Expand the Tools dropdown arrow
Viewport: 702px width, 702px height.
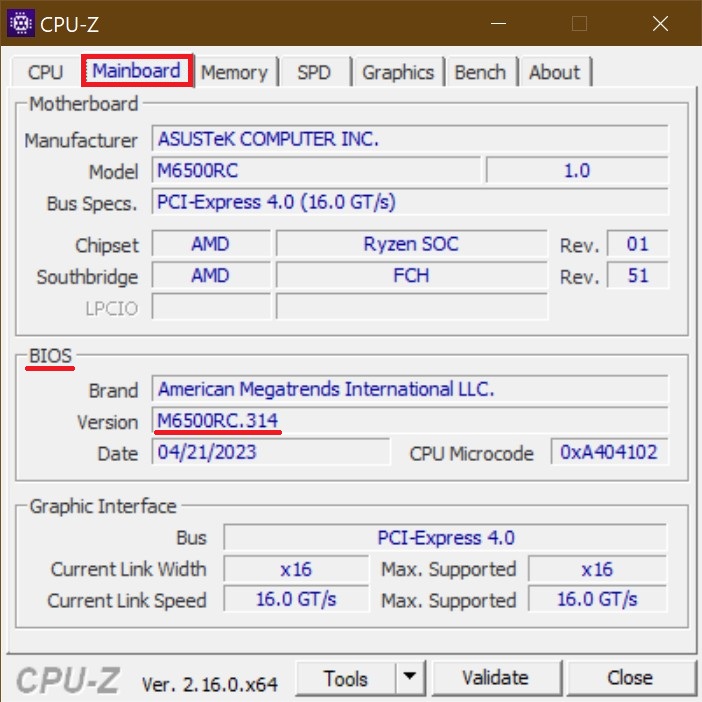pos(409,679)
